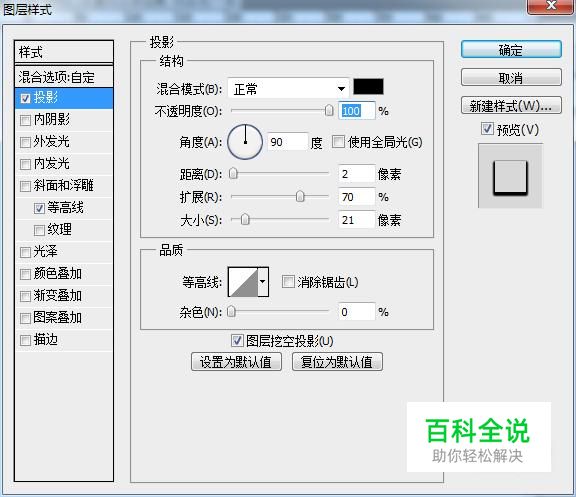Select the 内阴影 list row label
The image size is (576, 497).
pos(51,120)
